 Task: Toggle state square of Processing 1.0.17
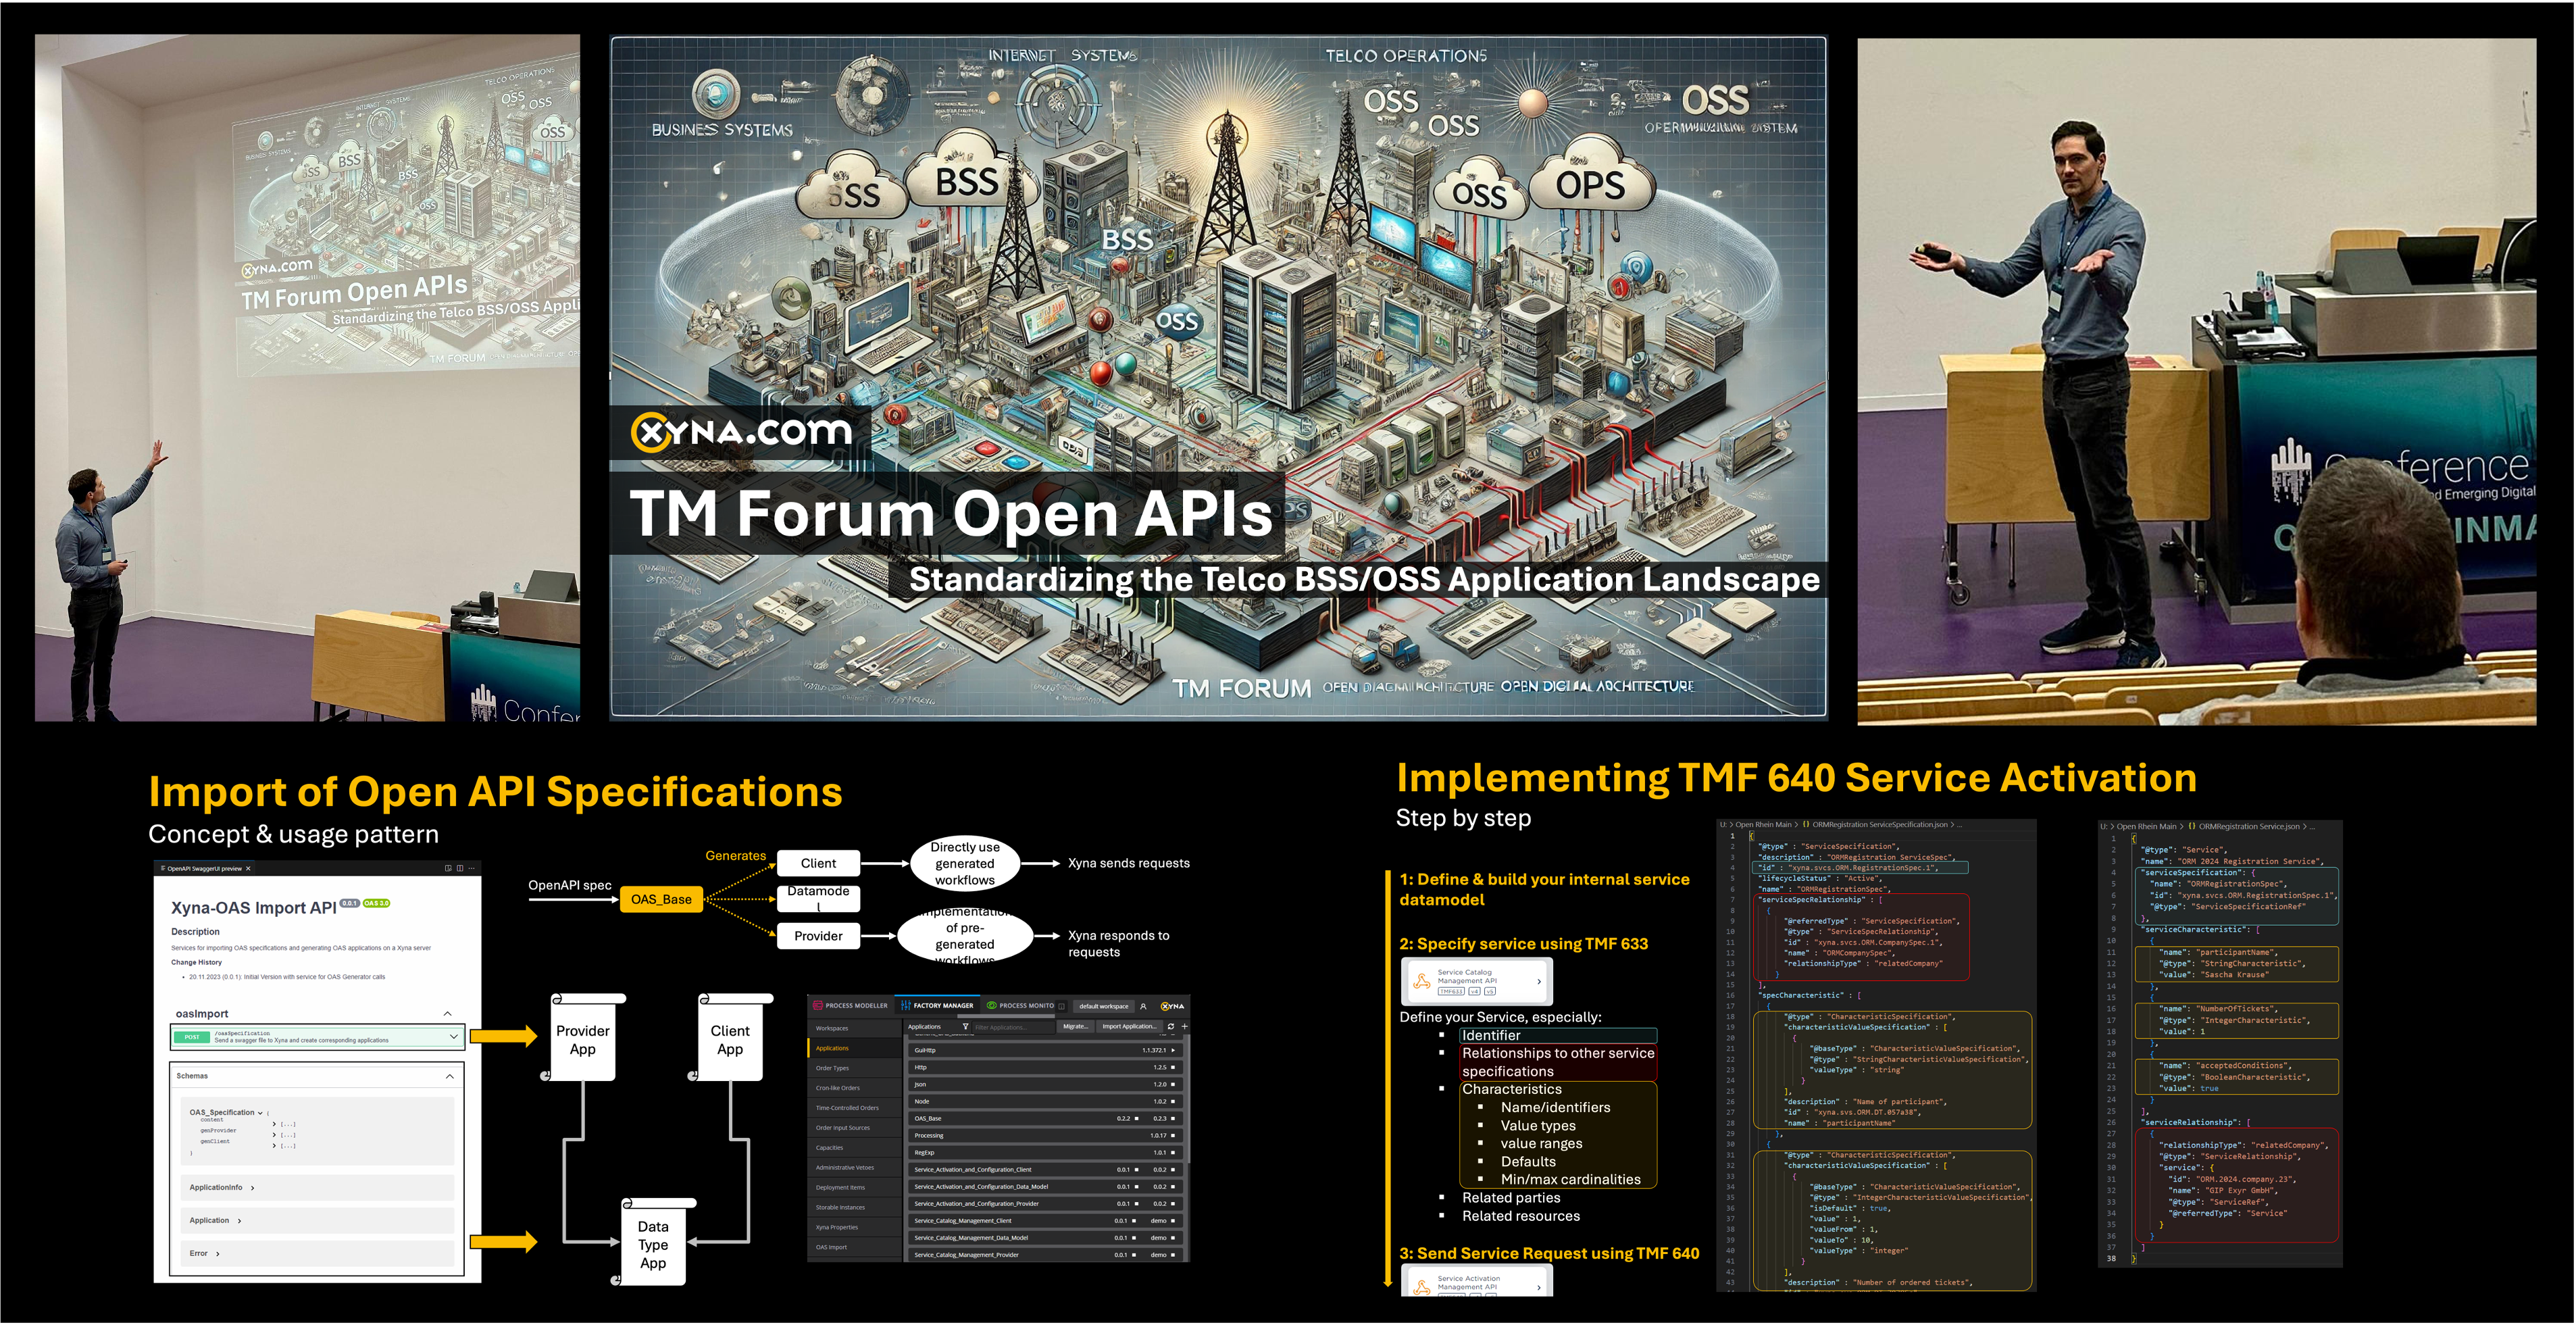[1174, 1135]
